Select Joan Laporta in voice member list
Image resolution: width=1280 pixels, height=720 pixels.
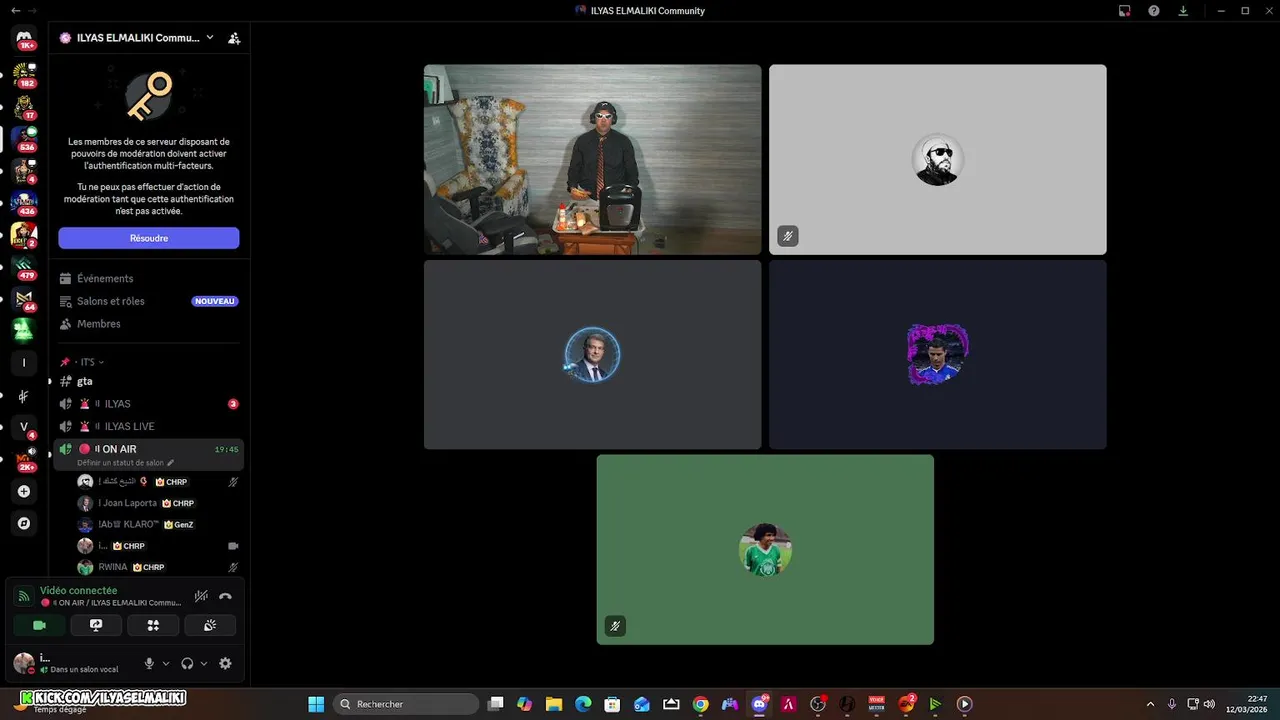[160, 503]
